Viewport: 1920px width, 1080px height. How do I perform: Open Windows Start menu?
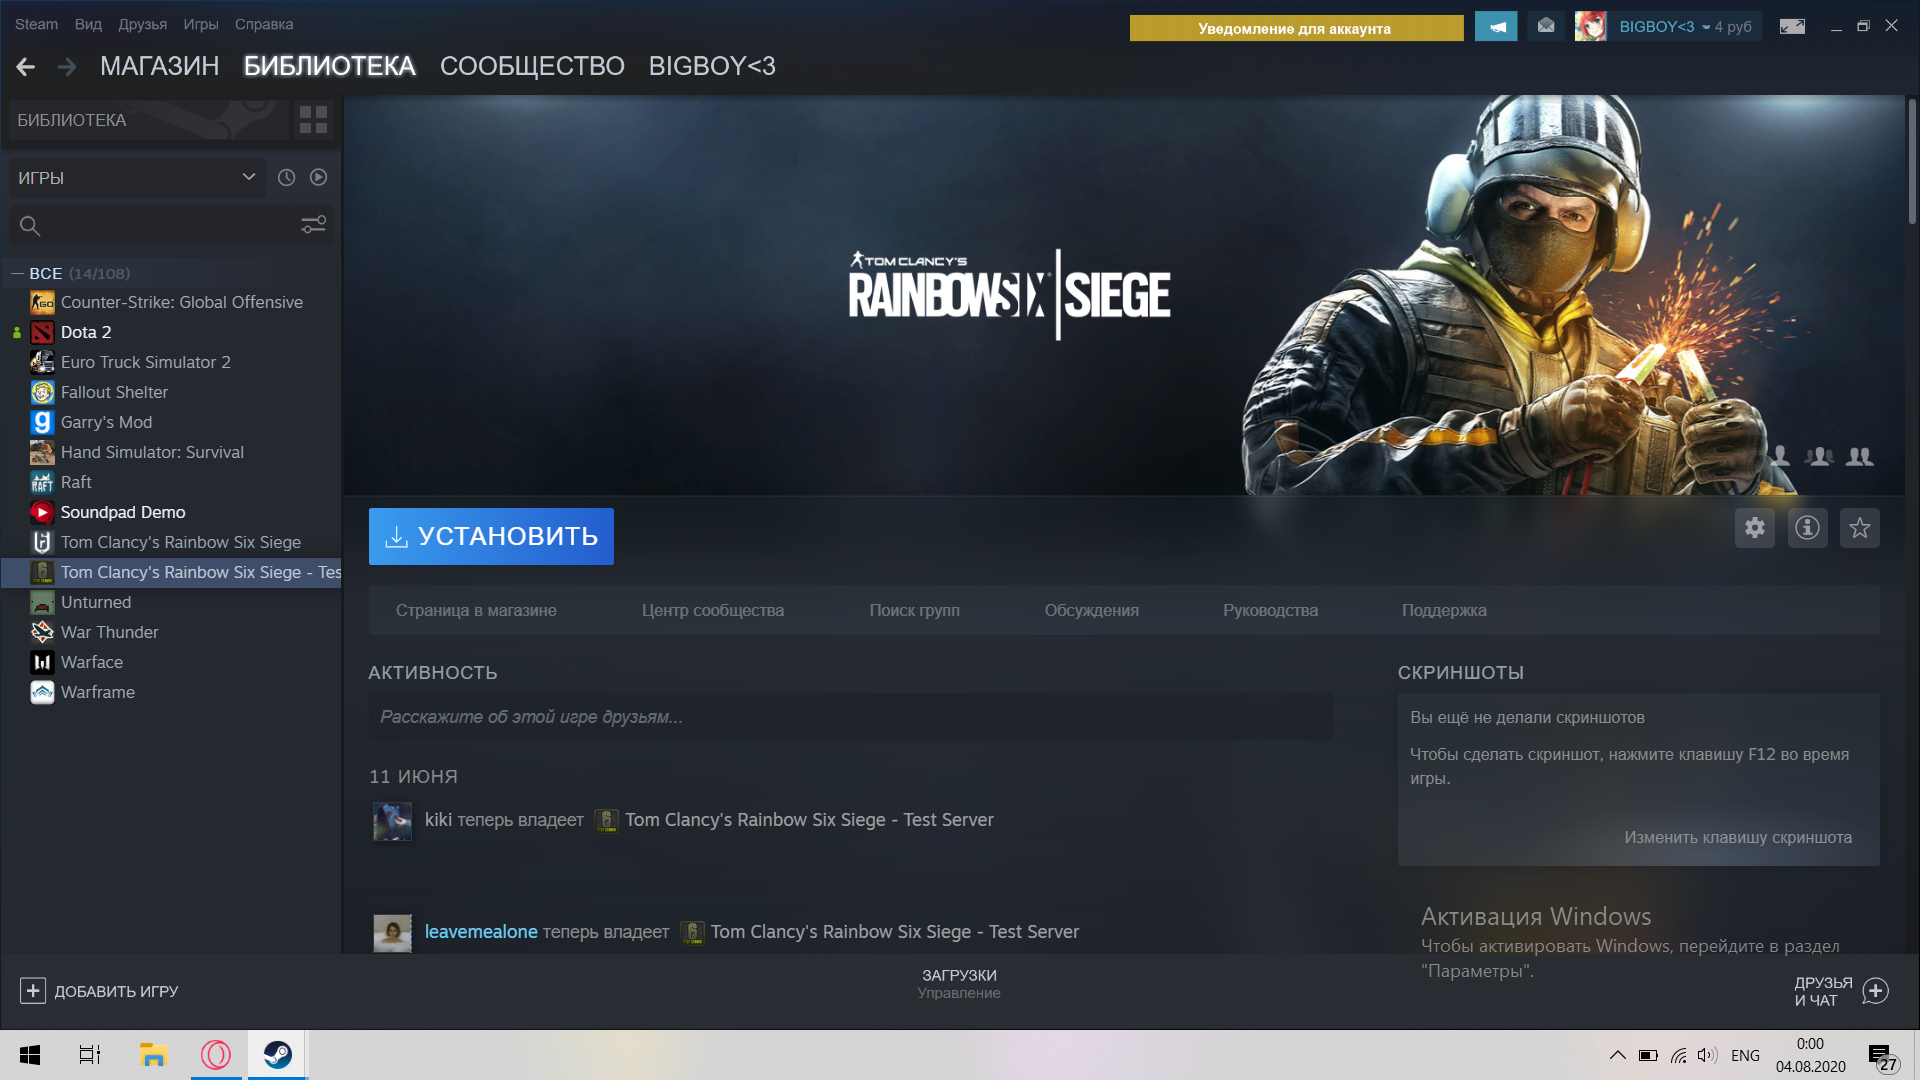[x=30, y=1055]
